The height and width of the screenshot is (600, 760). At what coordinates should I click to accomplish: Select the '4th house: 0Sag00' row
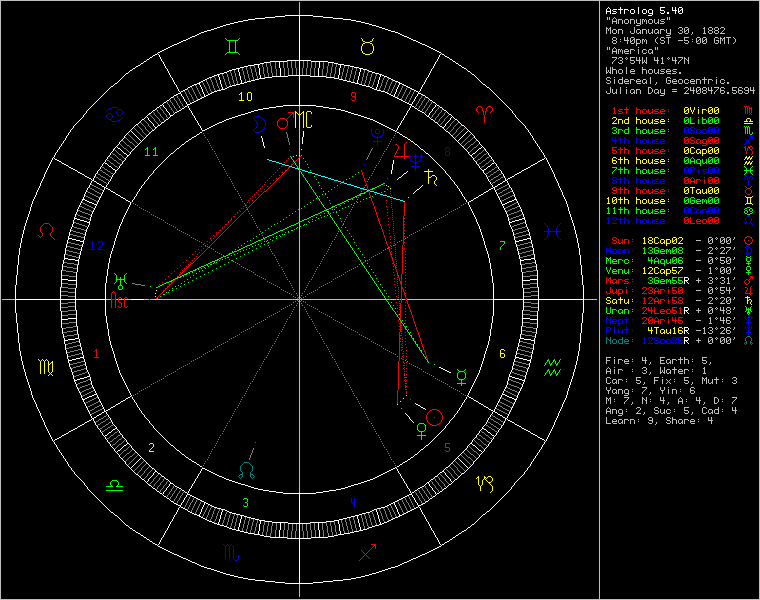tap(681, 141)
